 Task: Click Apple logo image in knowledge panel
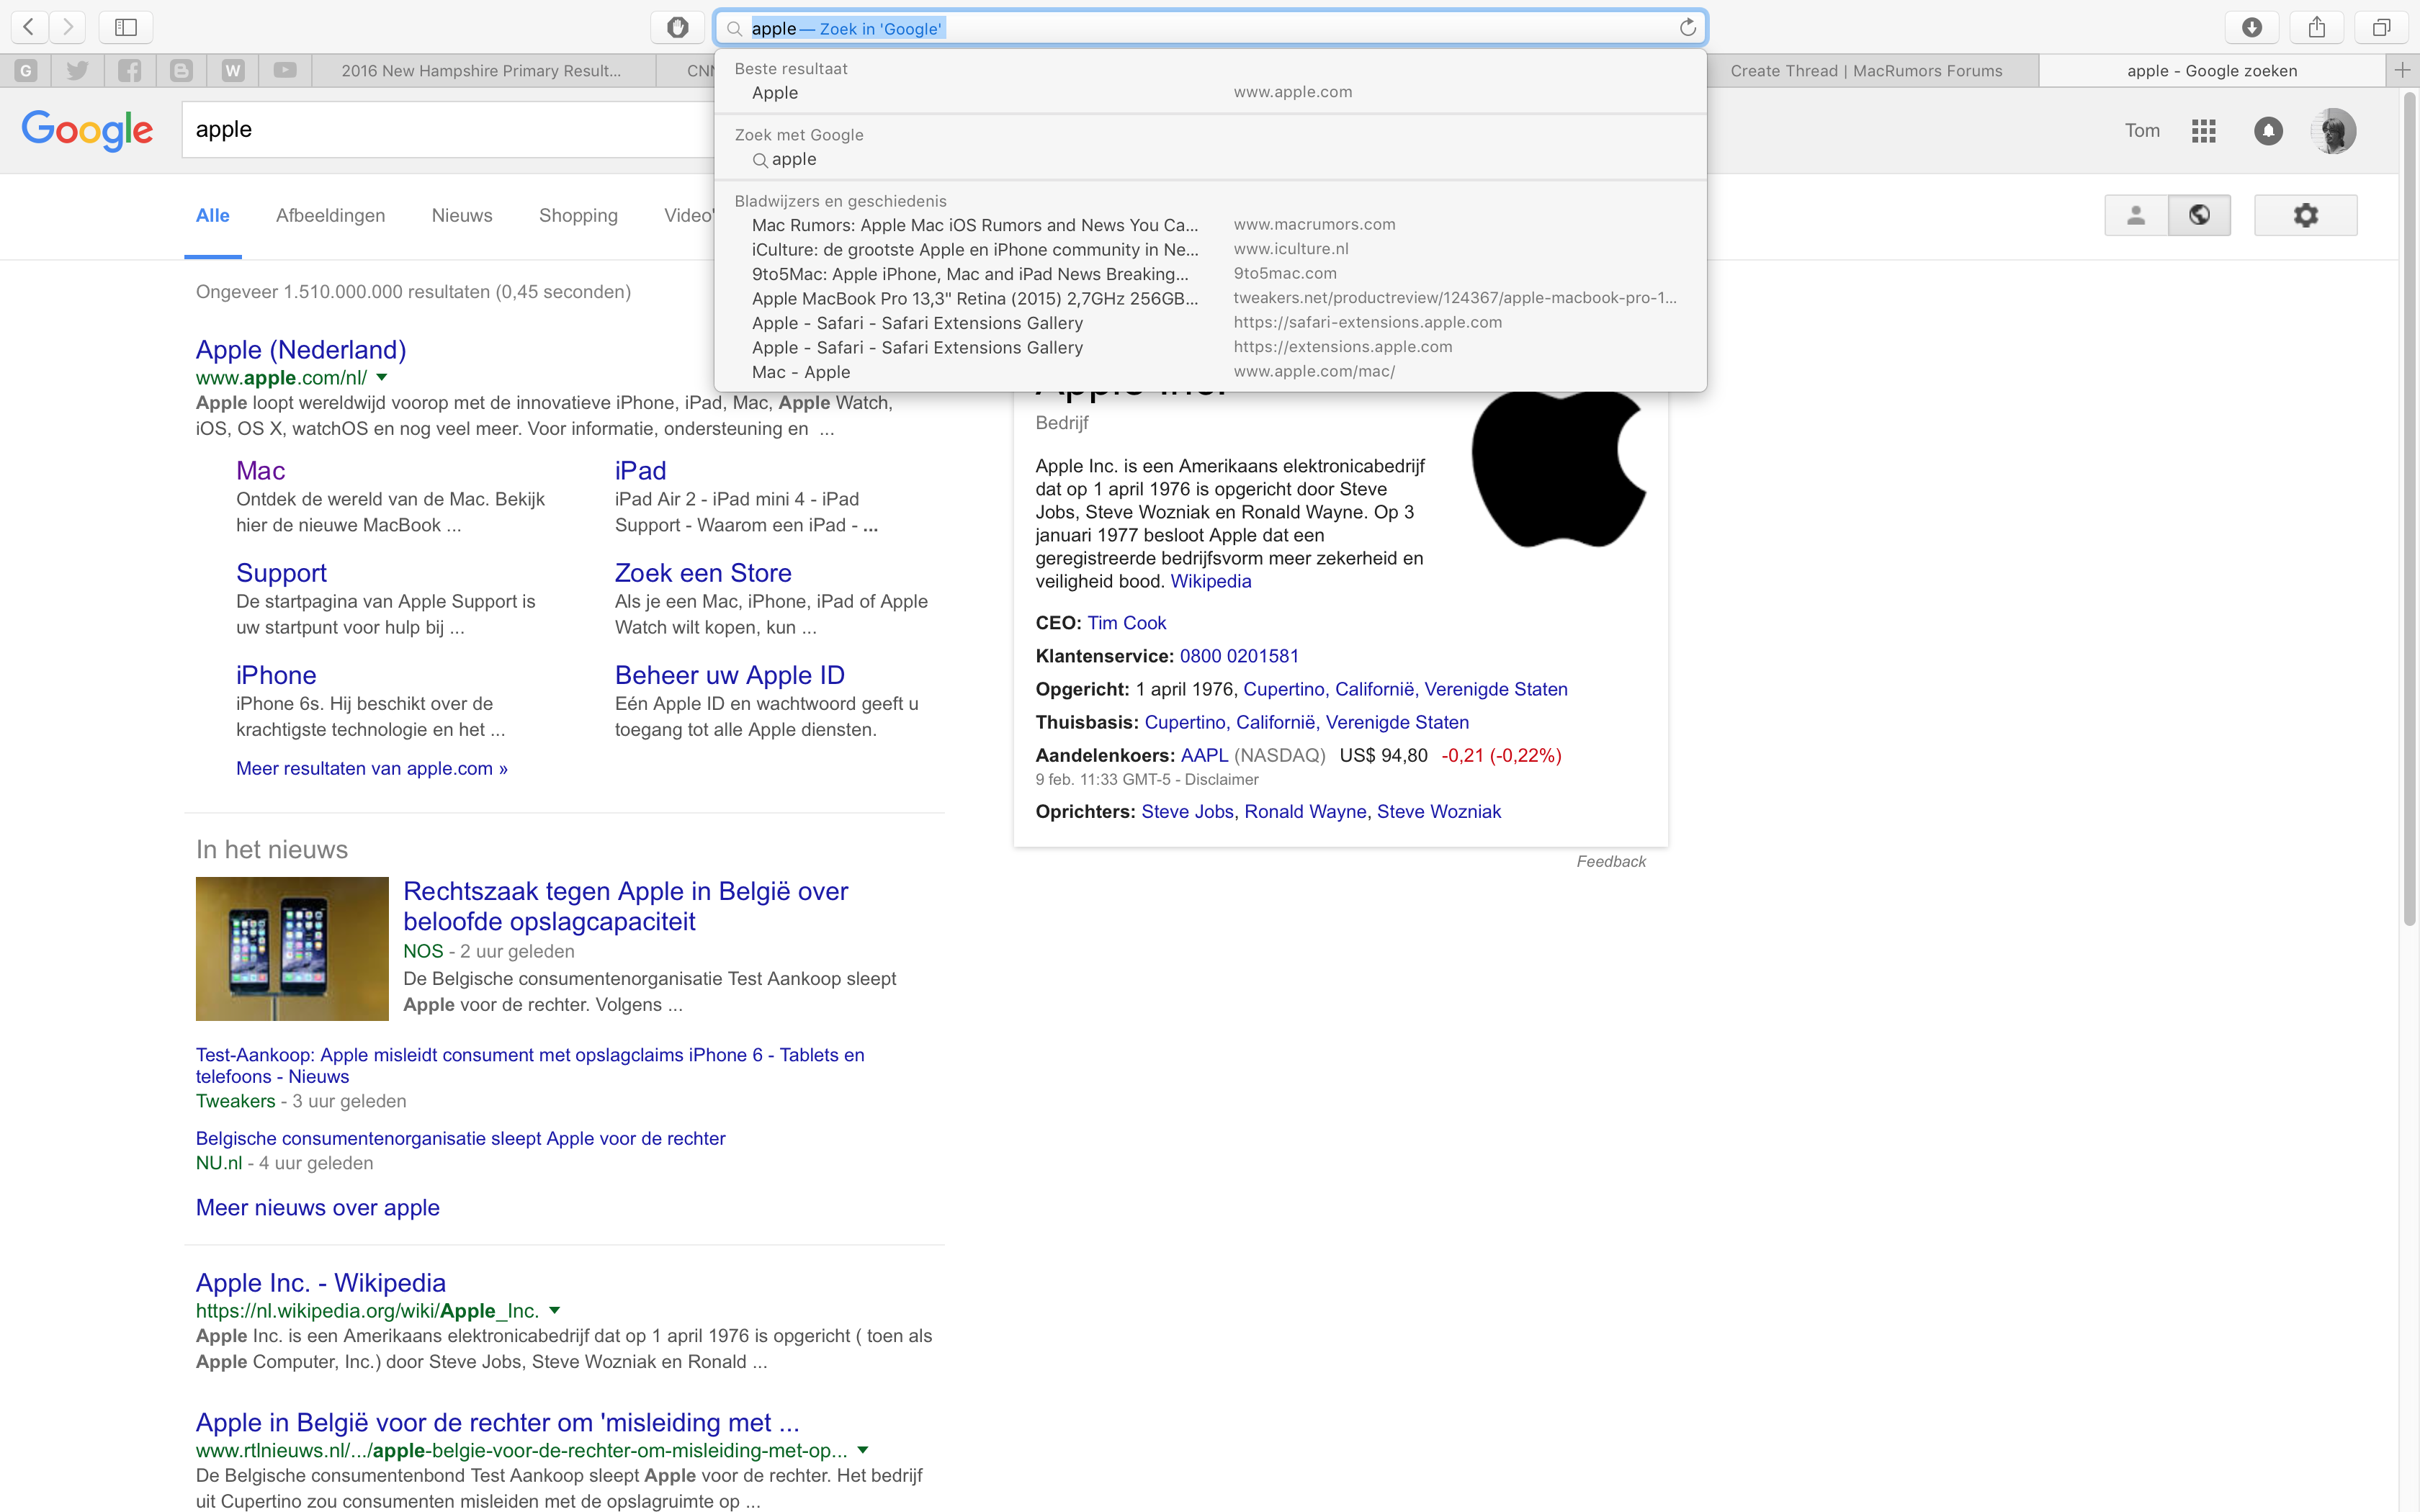click(x=1559, y=470)
